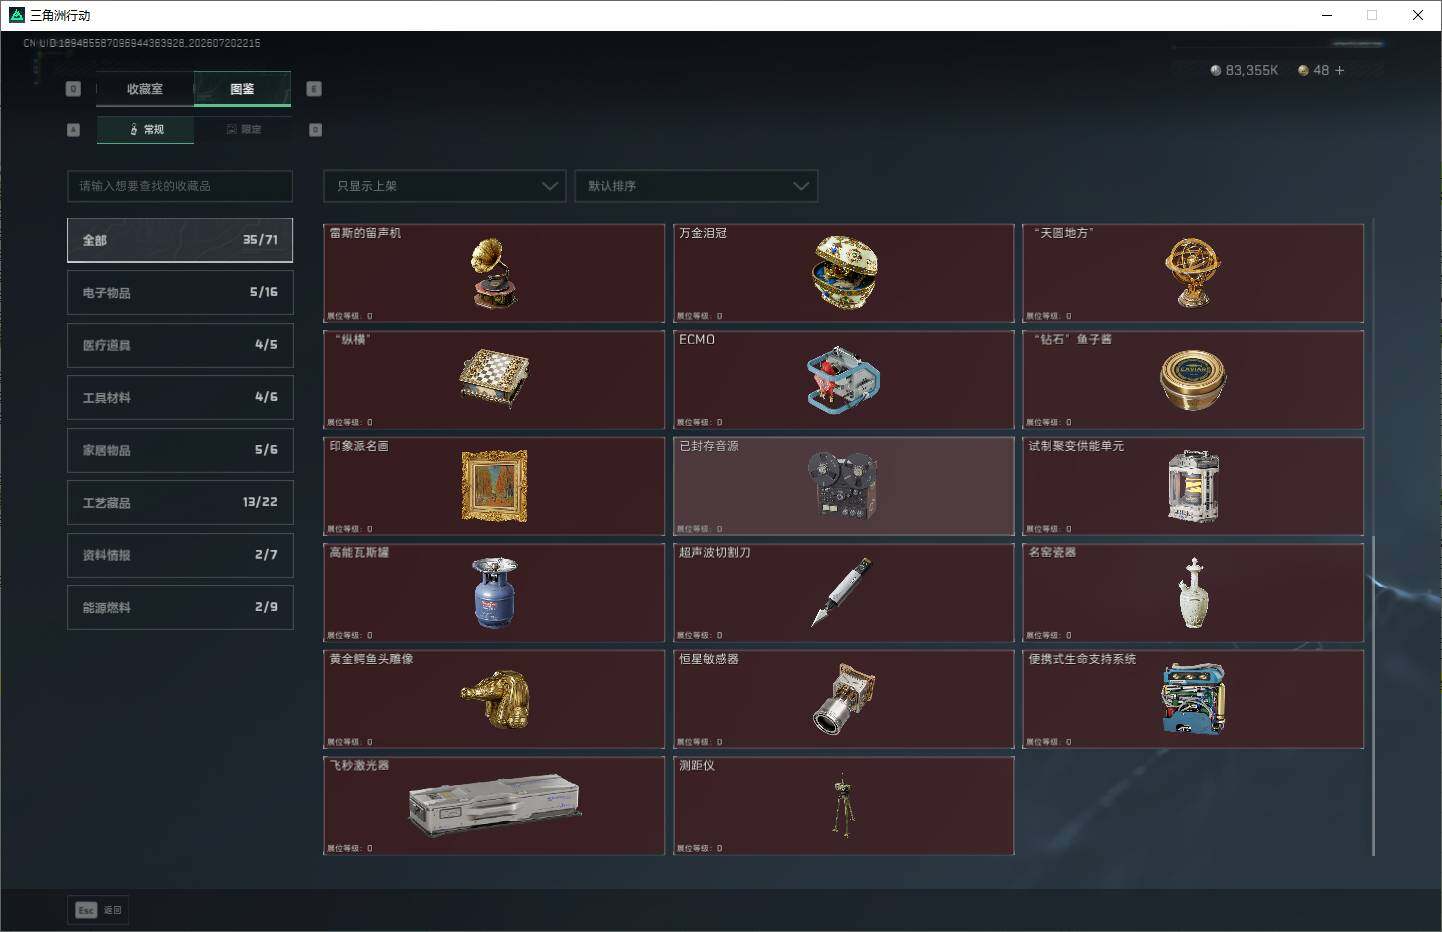Open the 已封存音源 tape recorder item
The image size is (1442, 932).
(x=843, y=486)
